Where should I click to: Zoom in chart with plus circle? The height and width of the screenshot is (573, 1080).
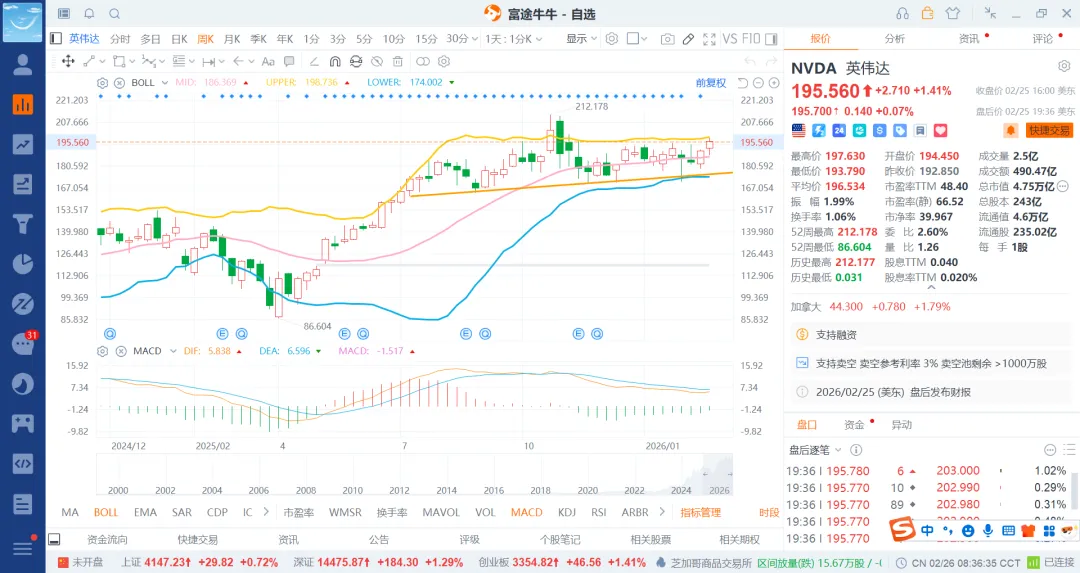click(774, 83)
